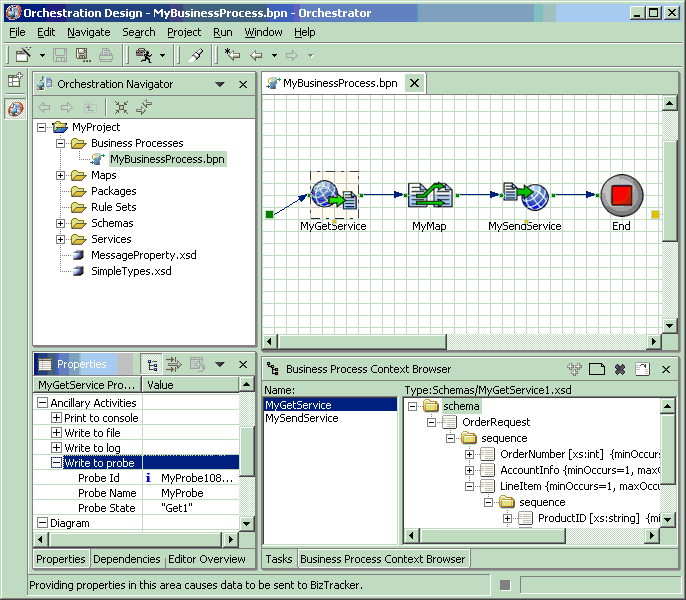Click the Save toolbar icon
686x600 pixels.
[60, 55]
